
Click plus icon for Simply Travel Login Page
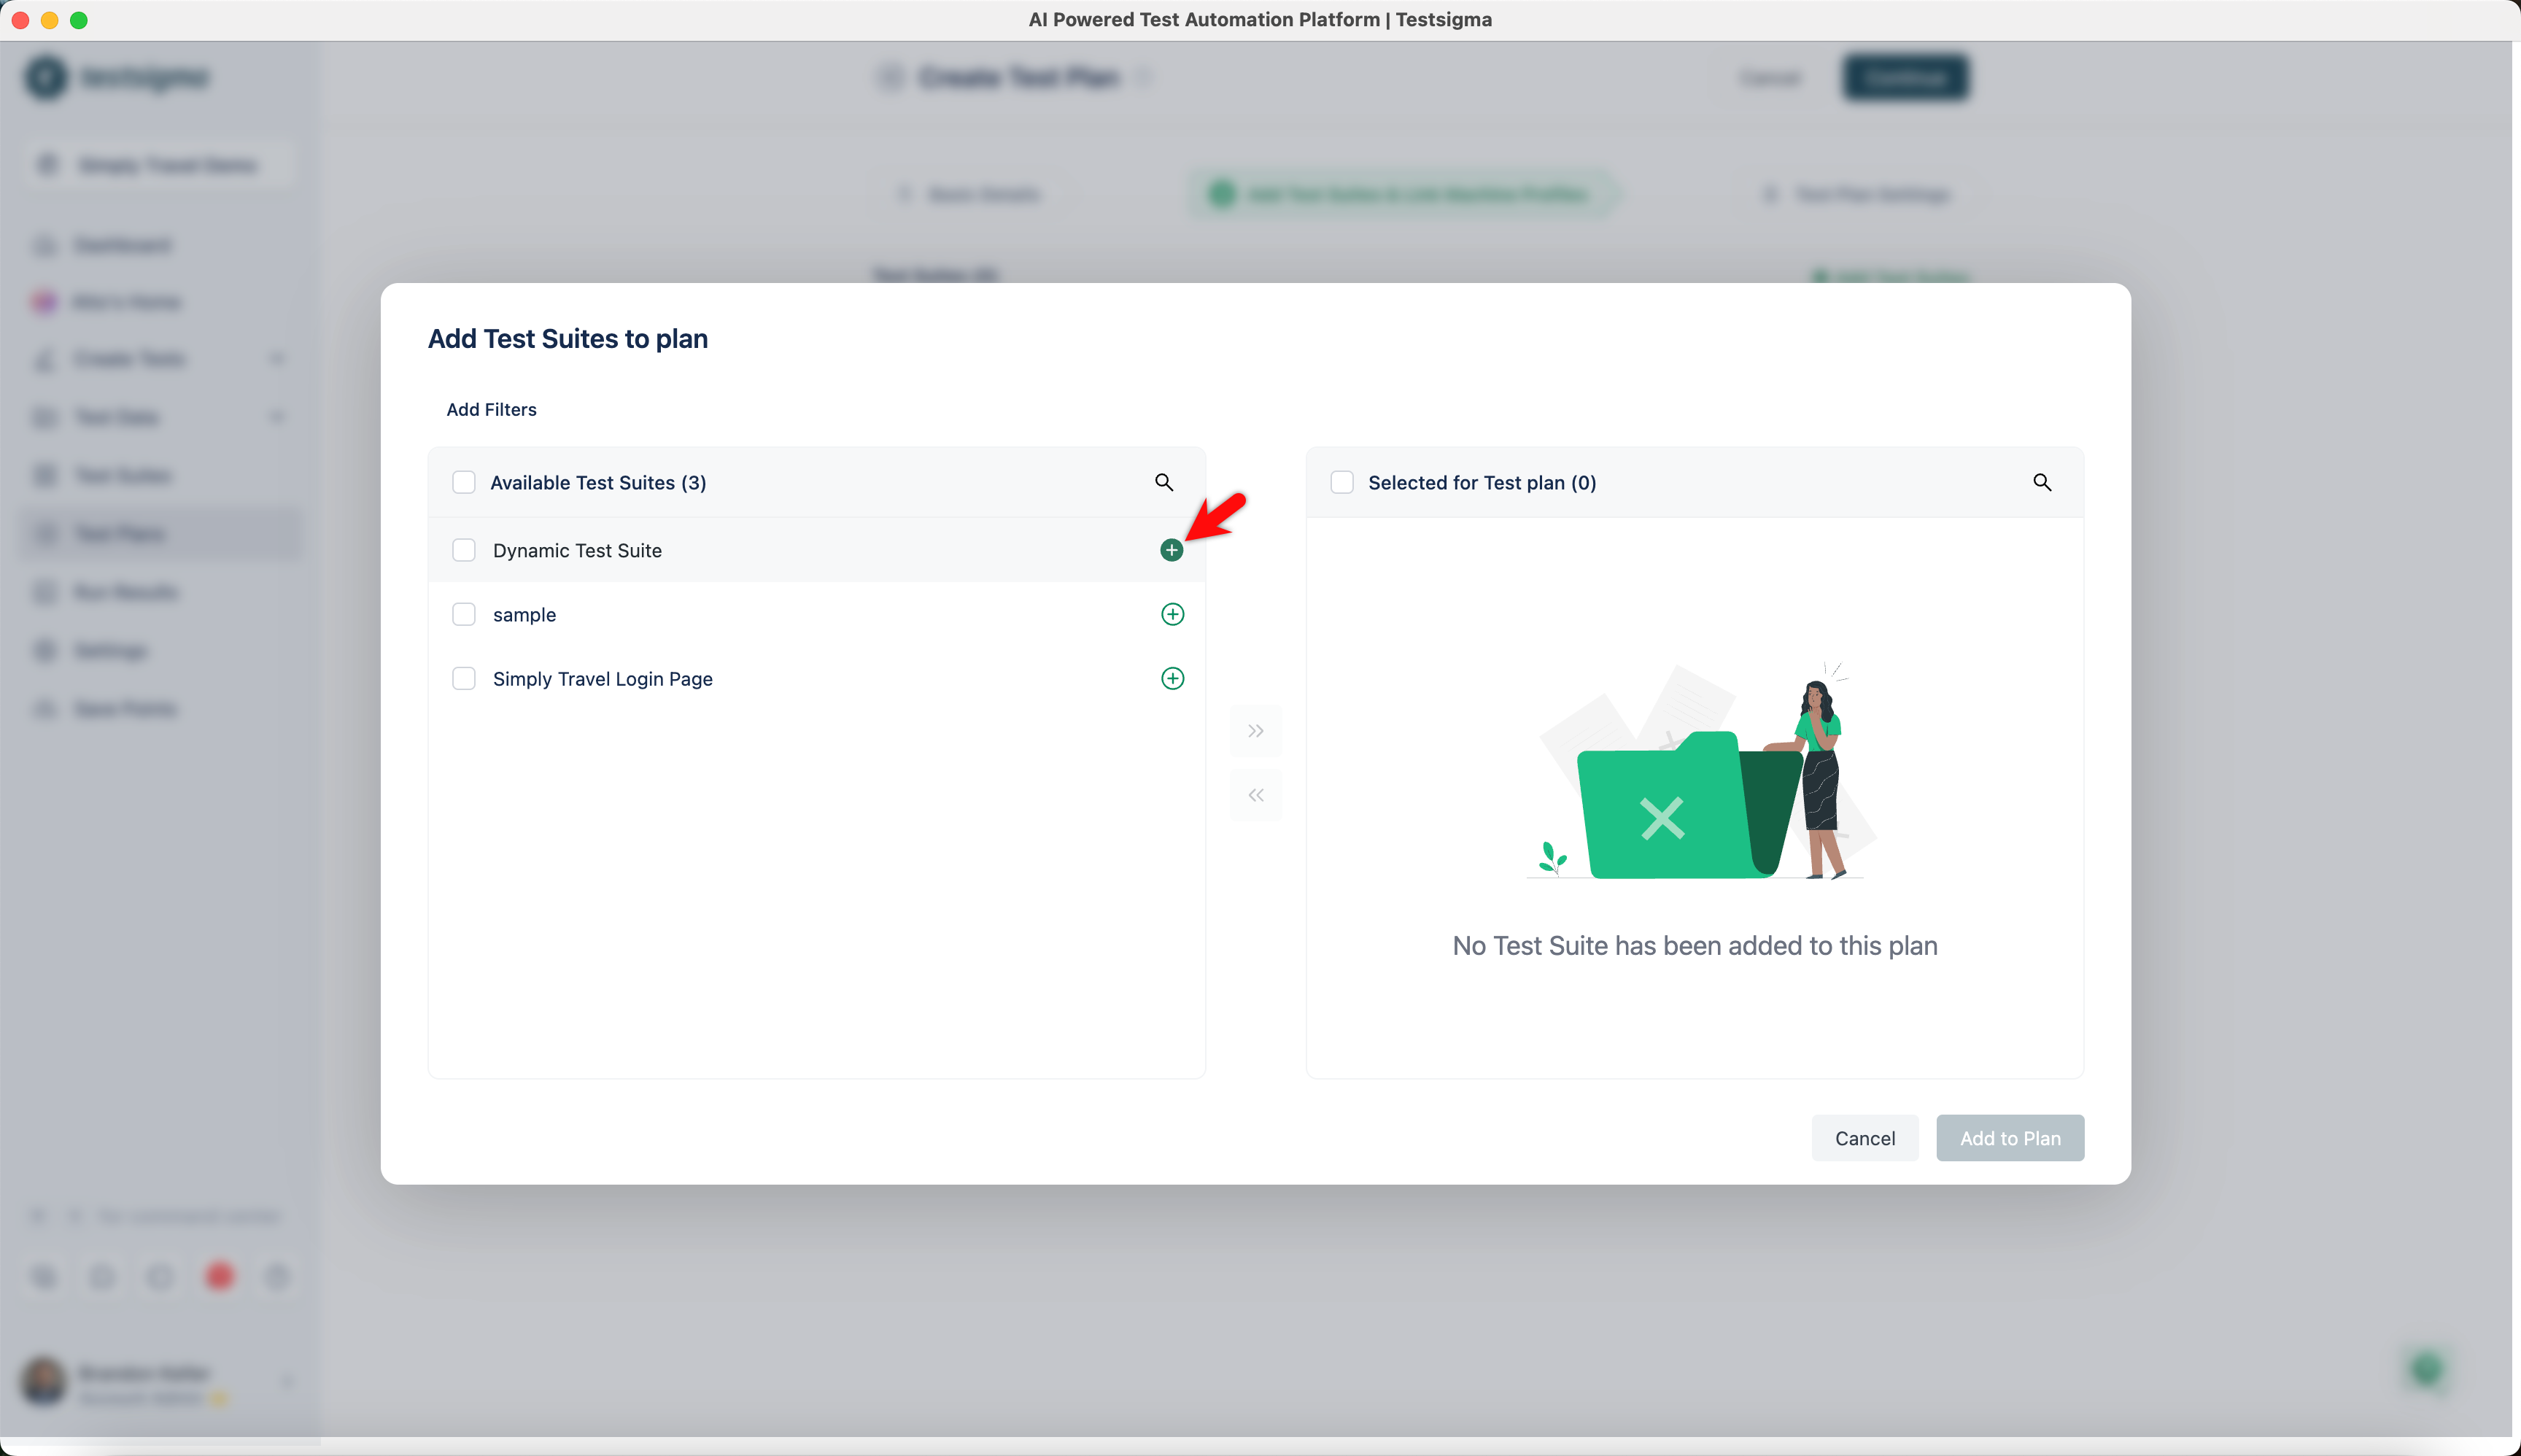pos(1172,678)
